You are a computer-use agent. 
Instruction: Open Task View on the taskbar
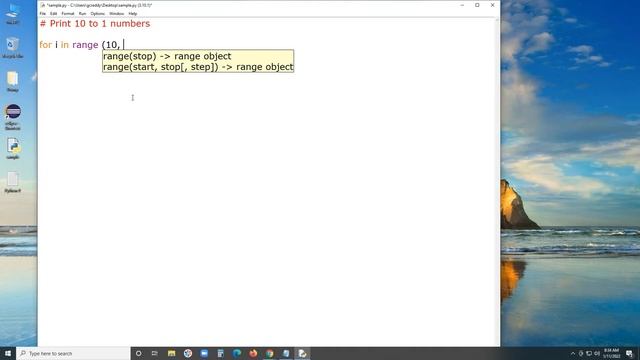(x=155, y=353)
